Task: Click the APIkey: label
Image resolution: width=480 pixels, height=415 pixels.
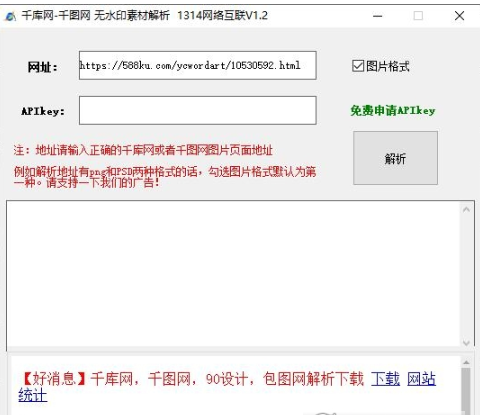Action: tap(43, 111)
